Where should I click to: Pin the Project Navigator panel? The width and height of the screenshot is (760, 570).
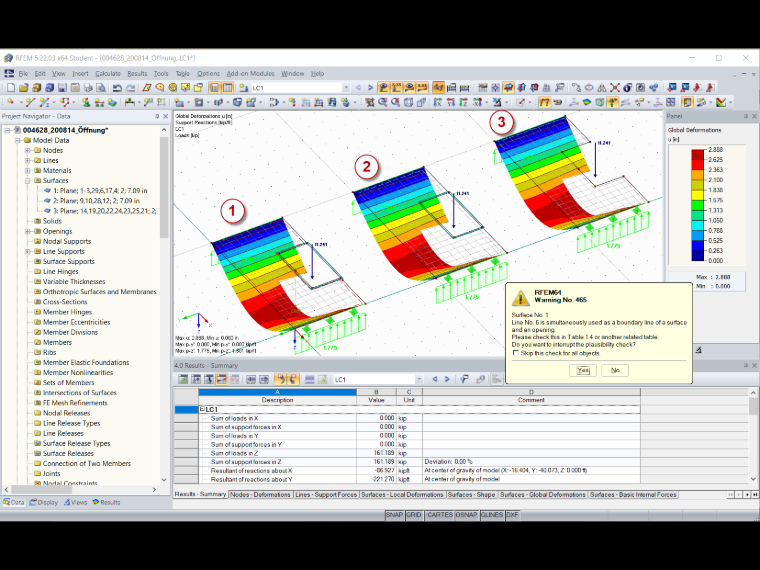click(x=157, y=116)
